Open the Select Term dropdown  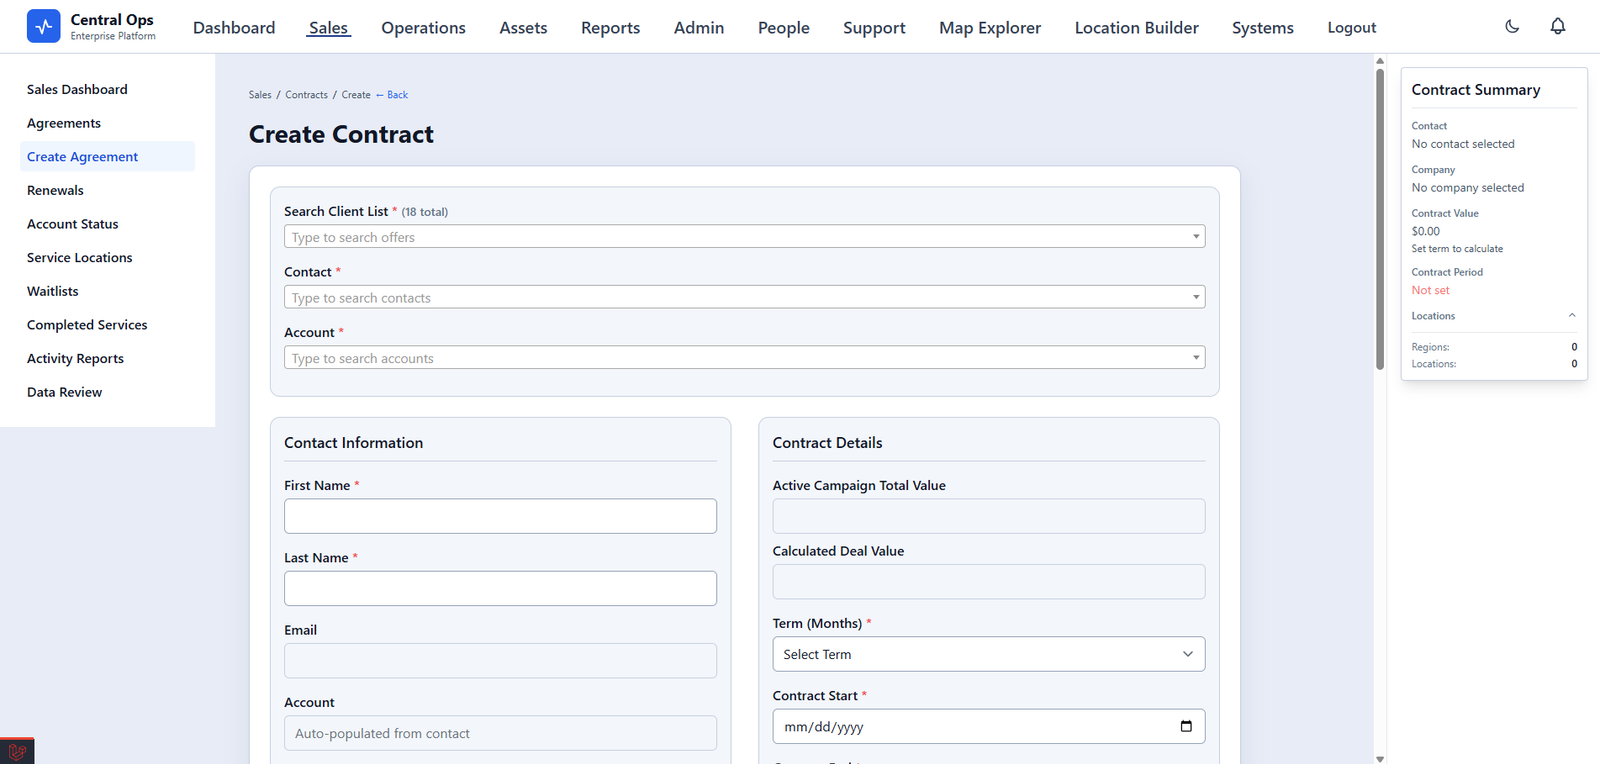[988, 654]
